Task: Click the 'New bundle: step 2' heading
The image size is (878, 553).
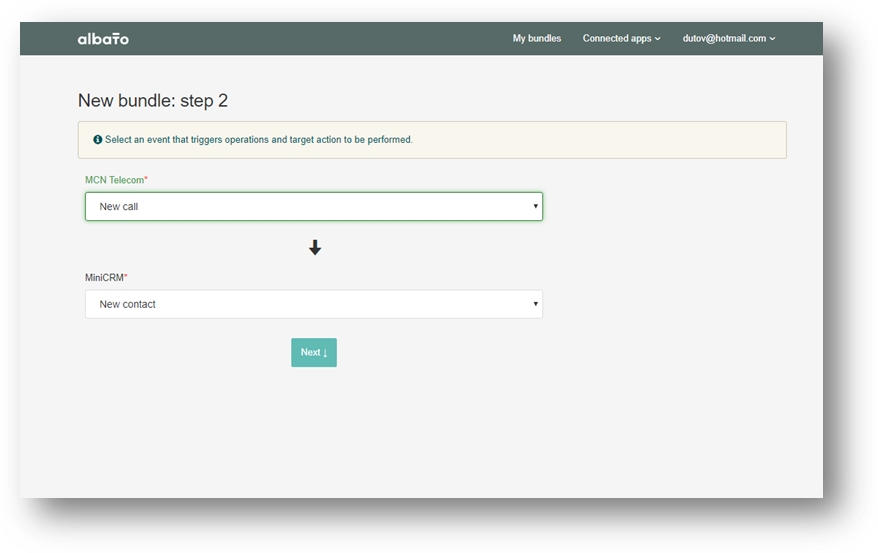Action: [x=153, y=101]
